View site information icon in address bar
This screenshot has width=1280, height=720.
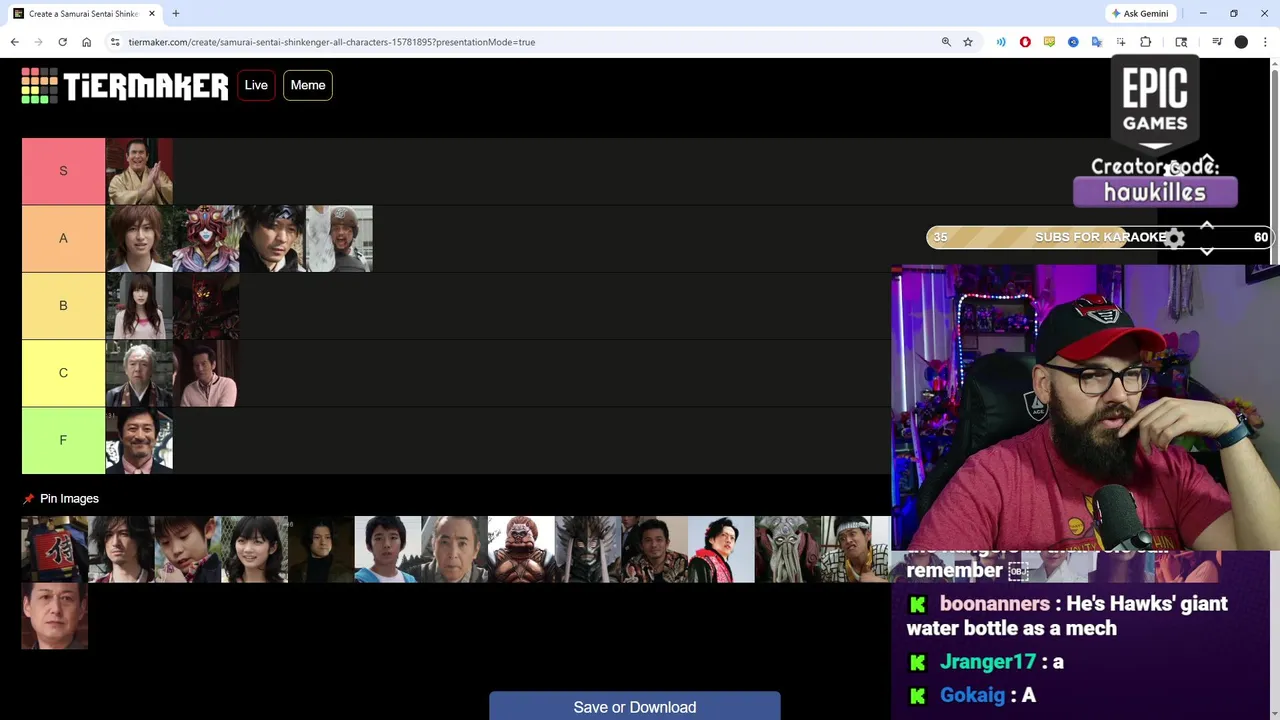(115, 42)
